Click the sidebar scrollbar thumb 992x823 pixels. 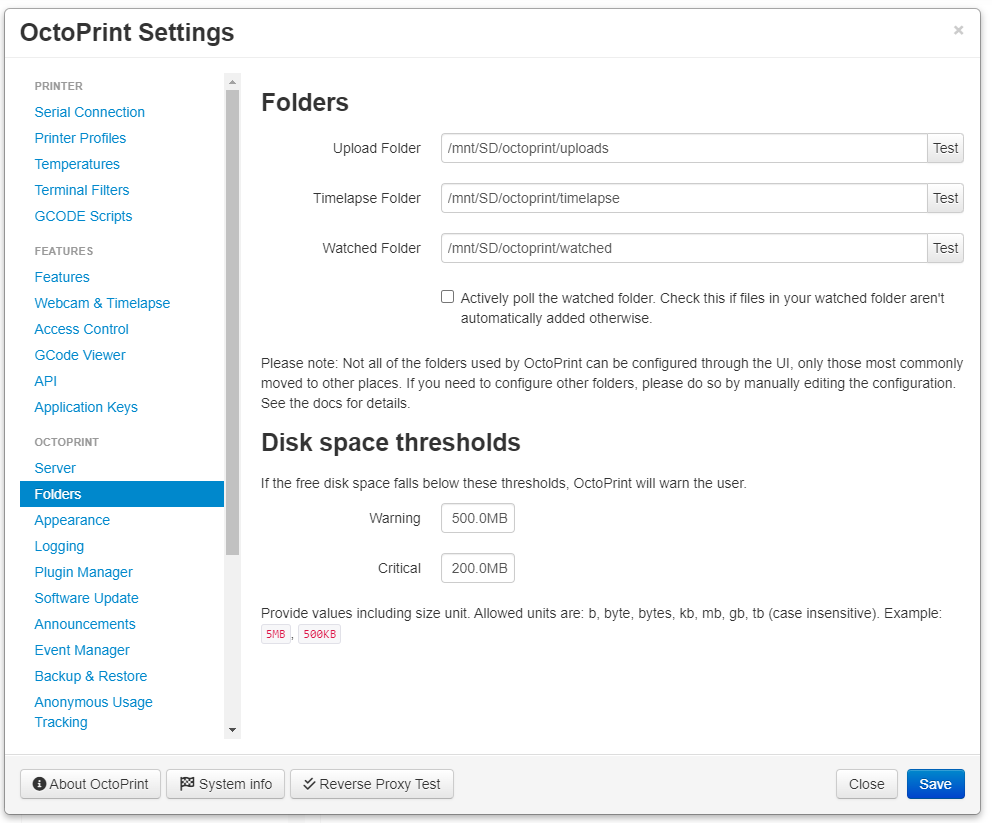click(x=232, y=322)
